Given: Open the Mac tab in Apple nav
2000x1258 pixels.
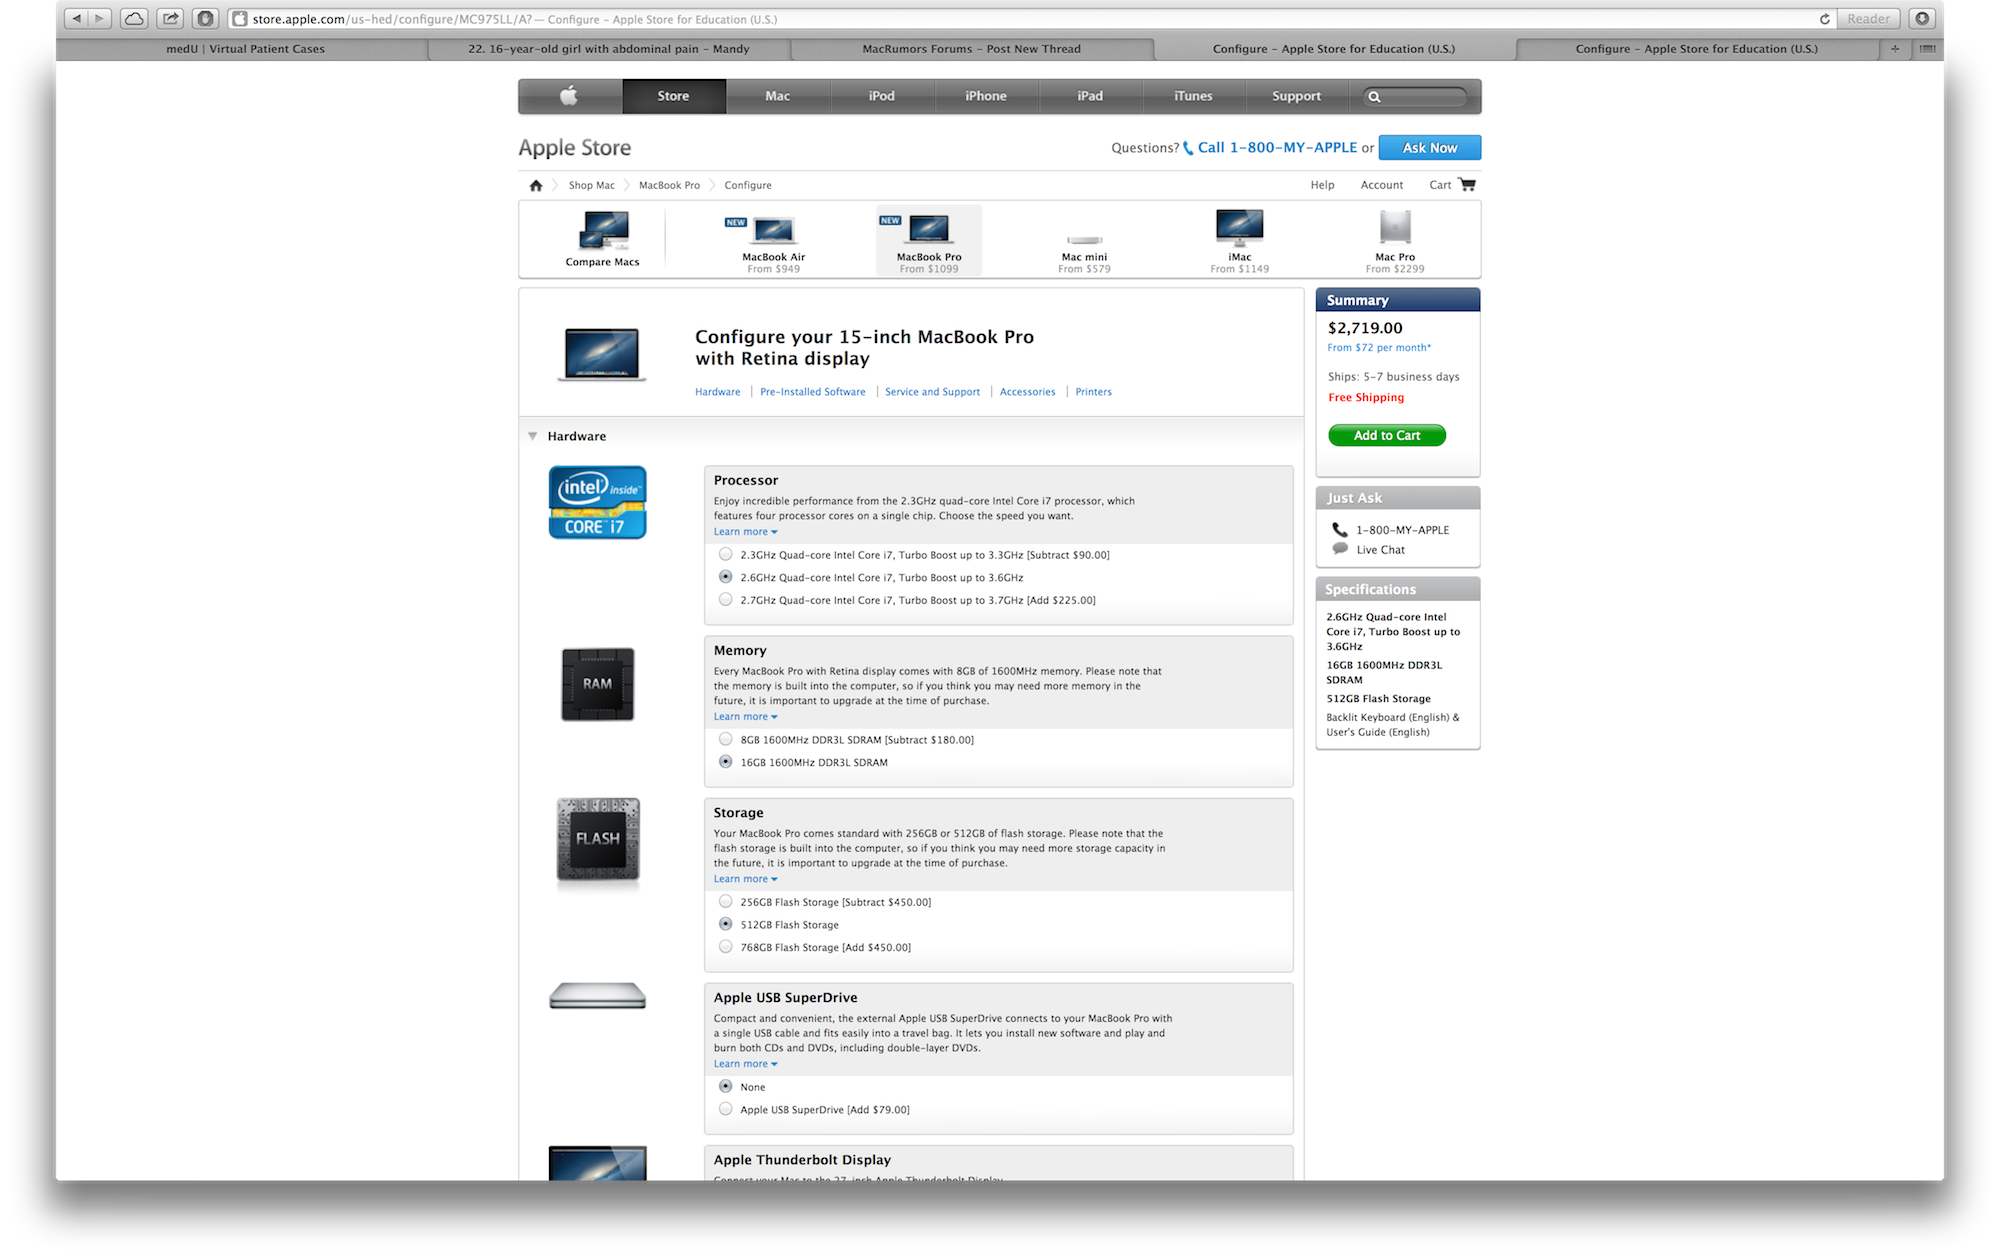Looking at the screenshot, I should (777, 96).
